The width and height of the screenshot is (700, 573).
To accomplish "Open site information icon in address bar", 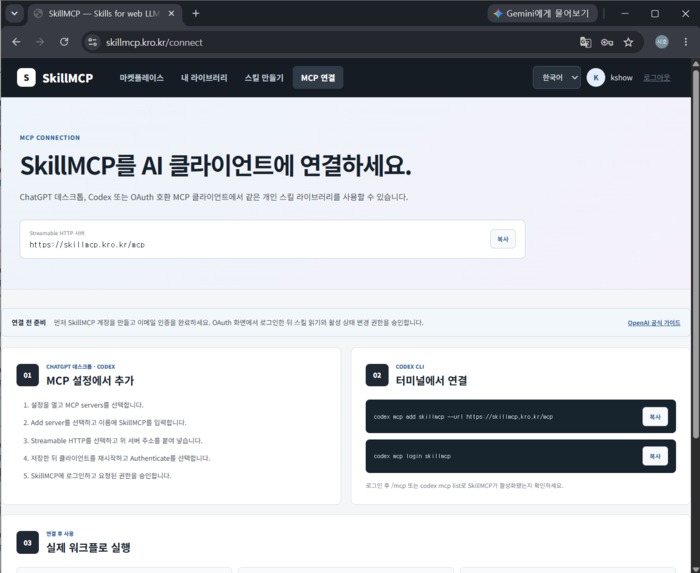I will [93, 42].
